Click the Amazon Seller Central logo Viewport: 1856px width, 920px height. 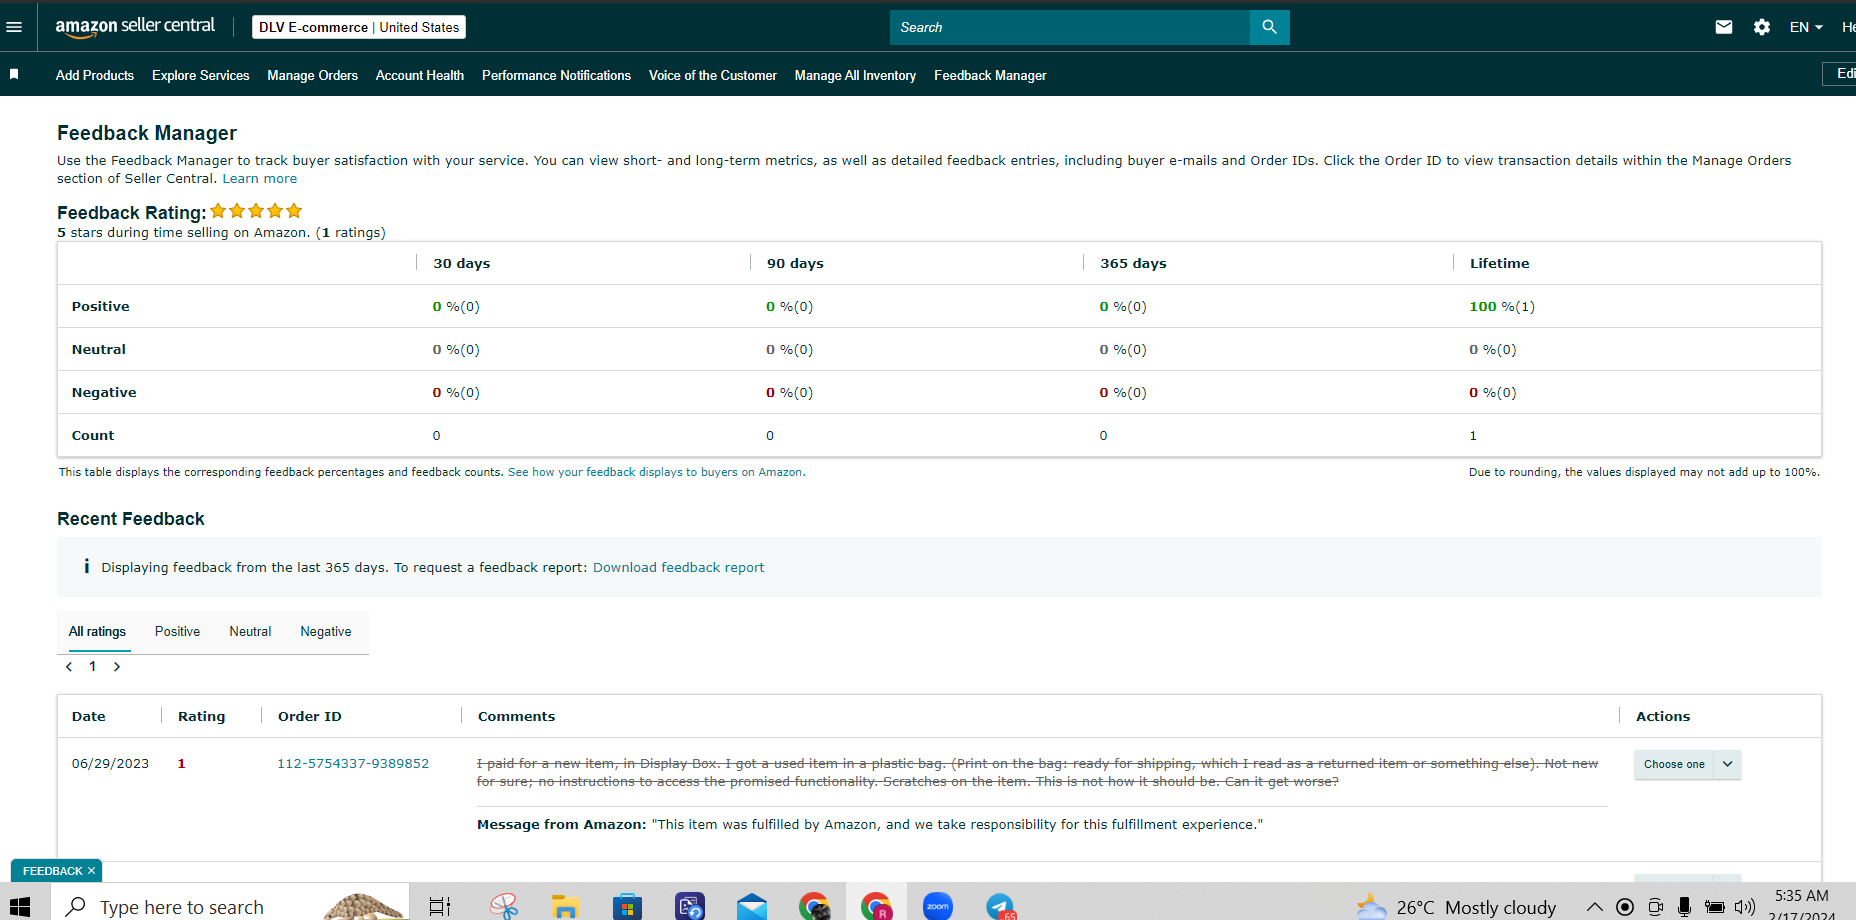(x=135, y=27)
